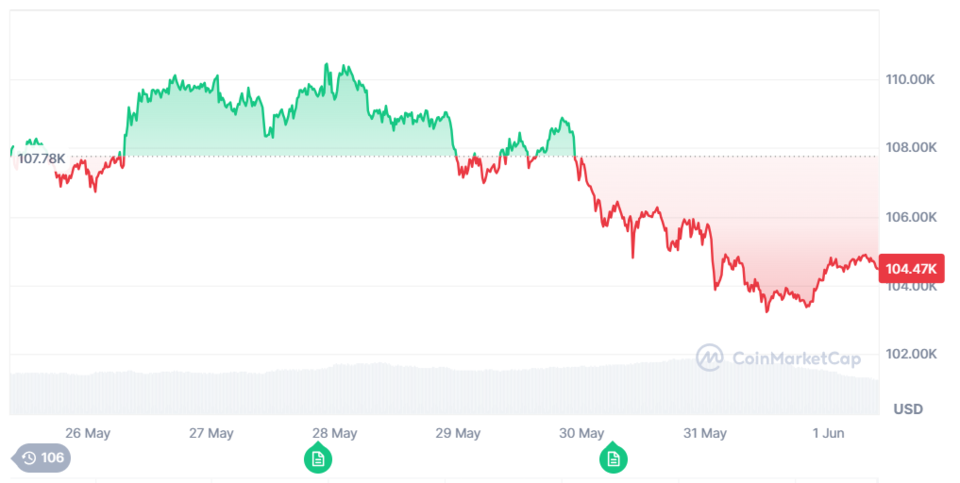Click the 106.00K price axis label

click(910, 217)
